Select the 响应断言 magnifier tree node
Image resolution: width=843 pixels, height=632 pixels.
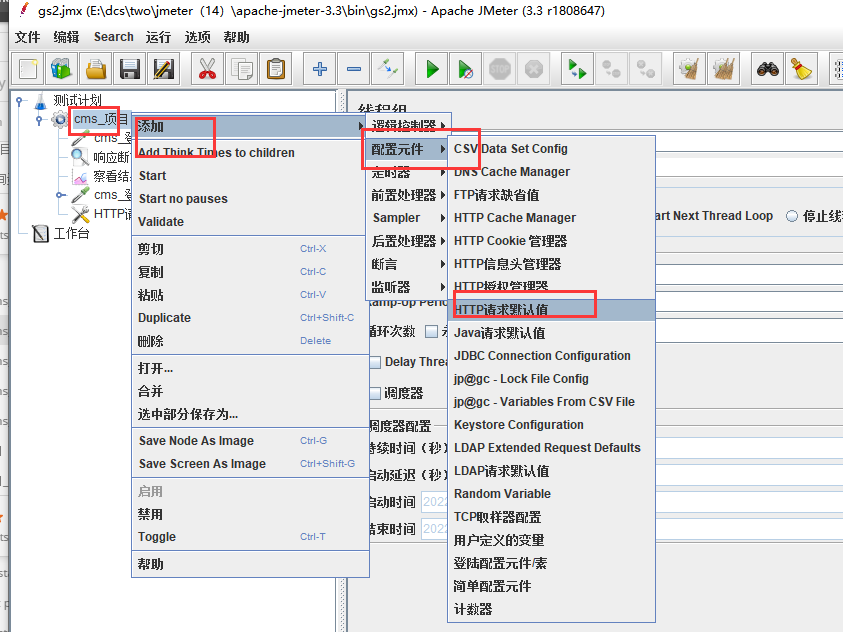[111, 157]
